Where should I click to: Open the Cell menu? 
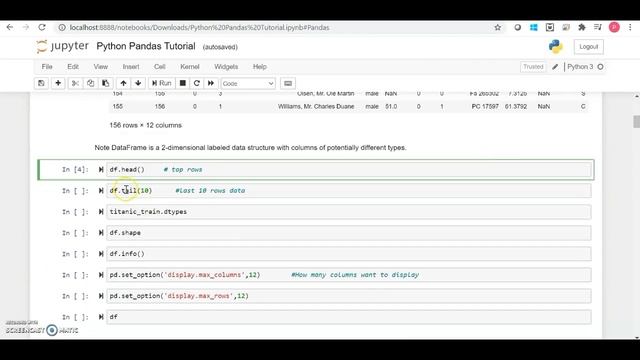coord(160,67)
